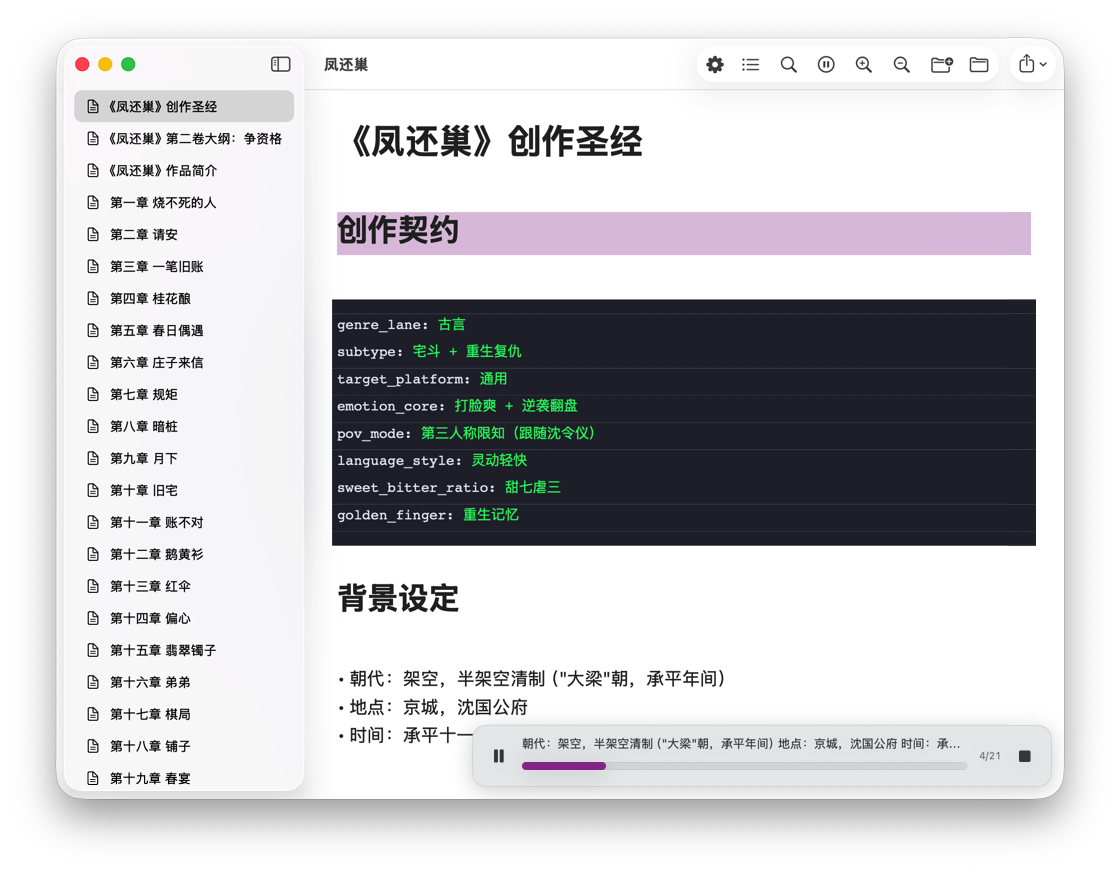Click the highlighted 创作契约 heading

[x=684, y=233]
